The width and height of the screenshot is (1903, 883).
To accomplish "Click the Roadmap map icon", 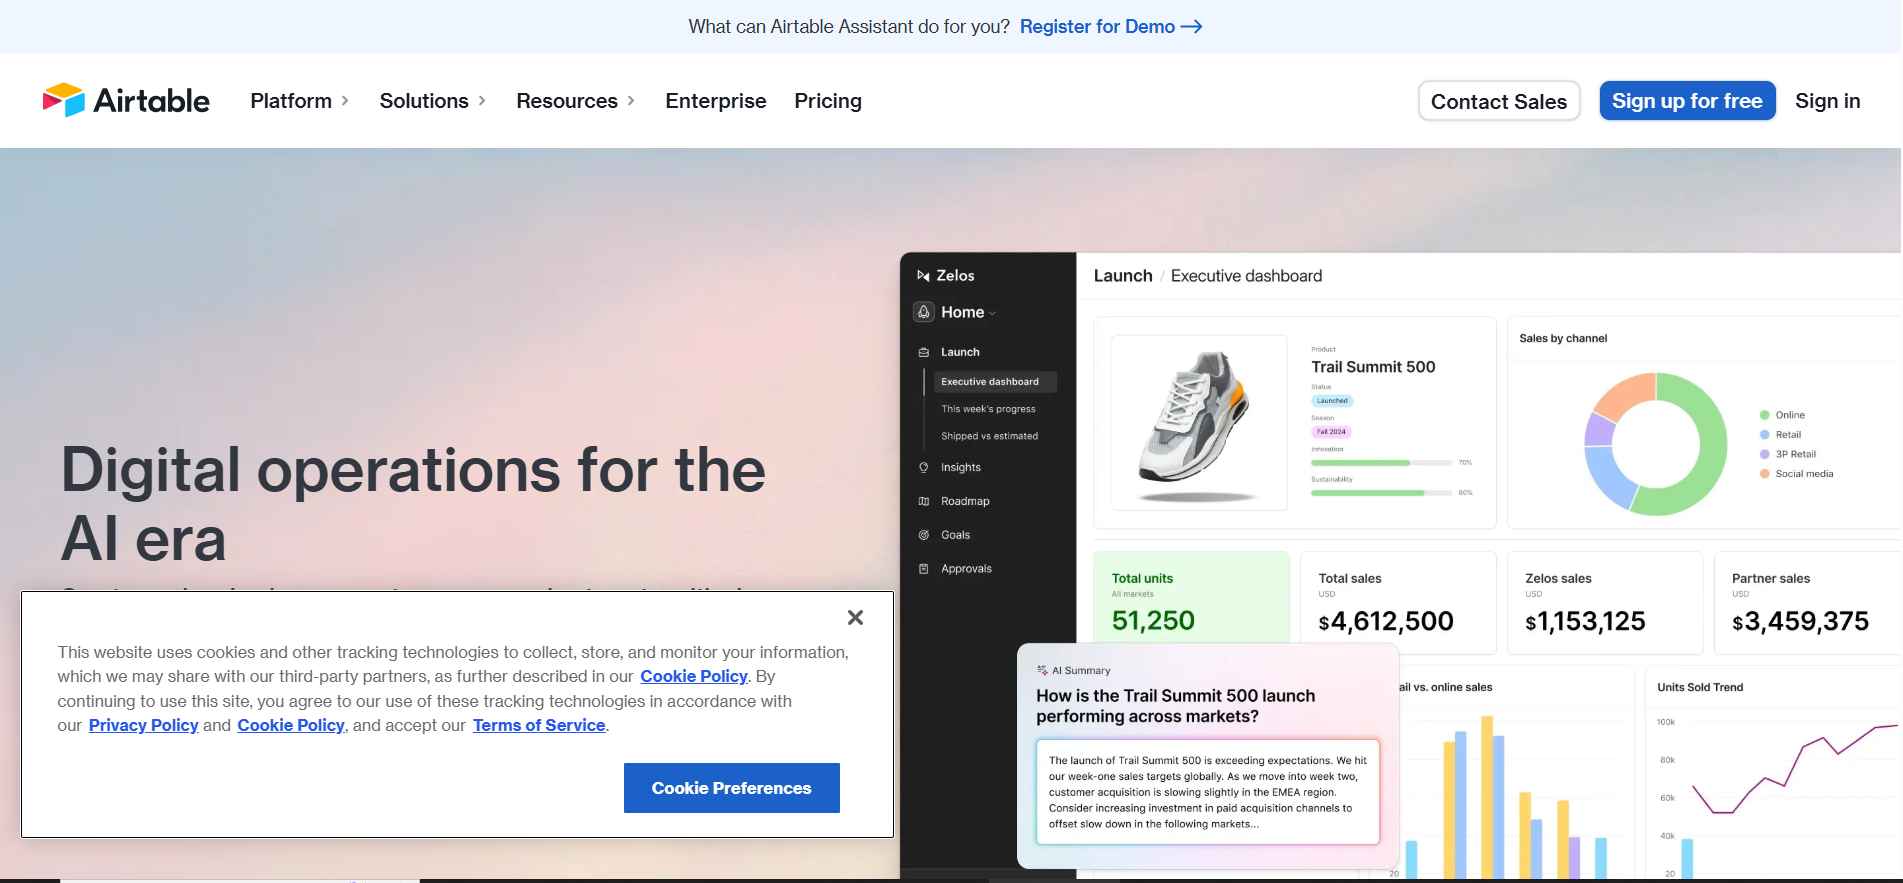I will (x=924, y=501).
